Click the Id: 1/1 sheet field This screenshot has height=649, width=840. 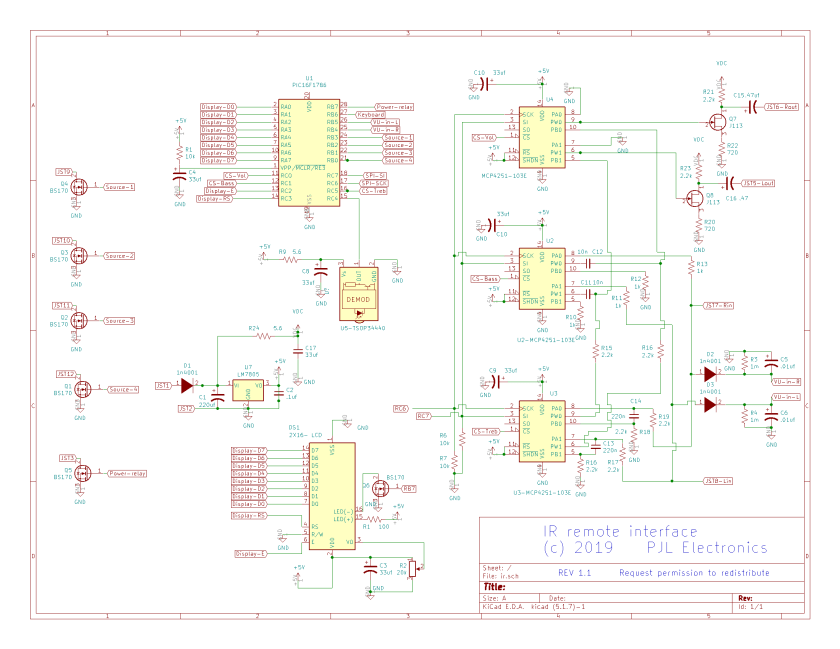coord(752,606)
